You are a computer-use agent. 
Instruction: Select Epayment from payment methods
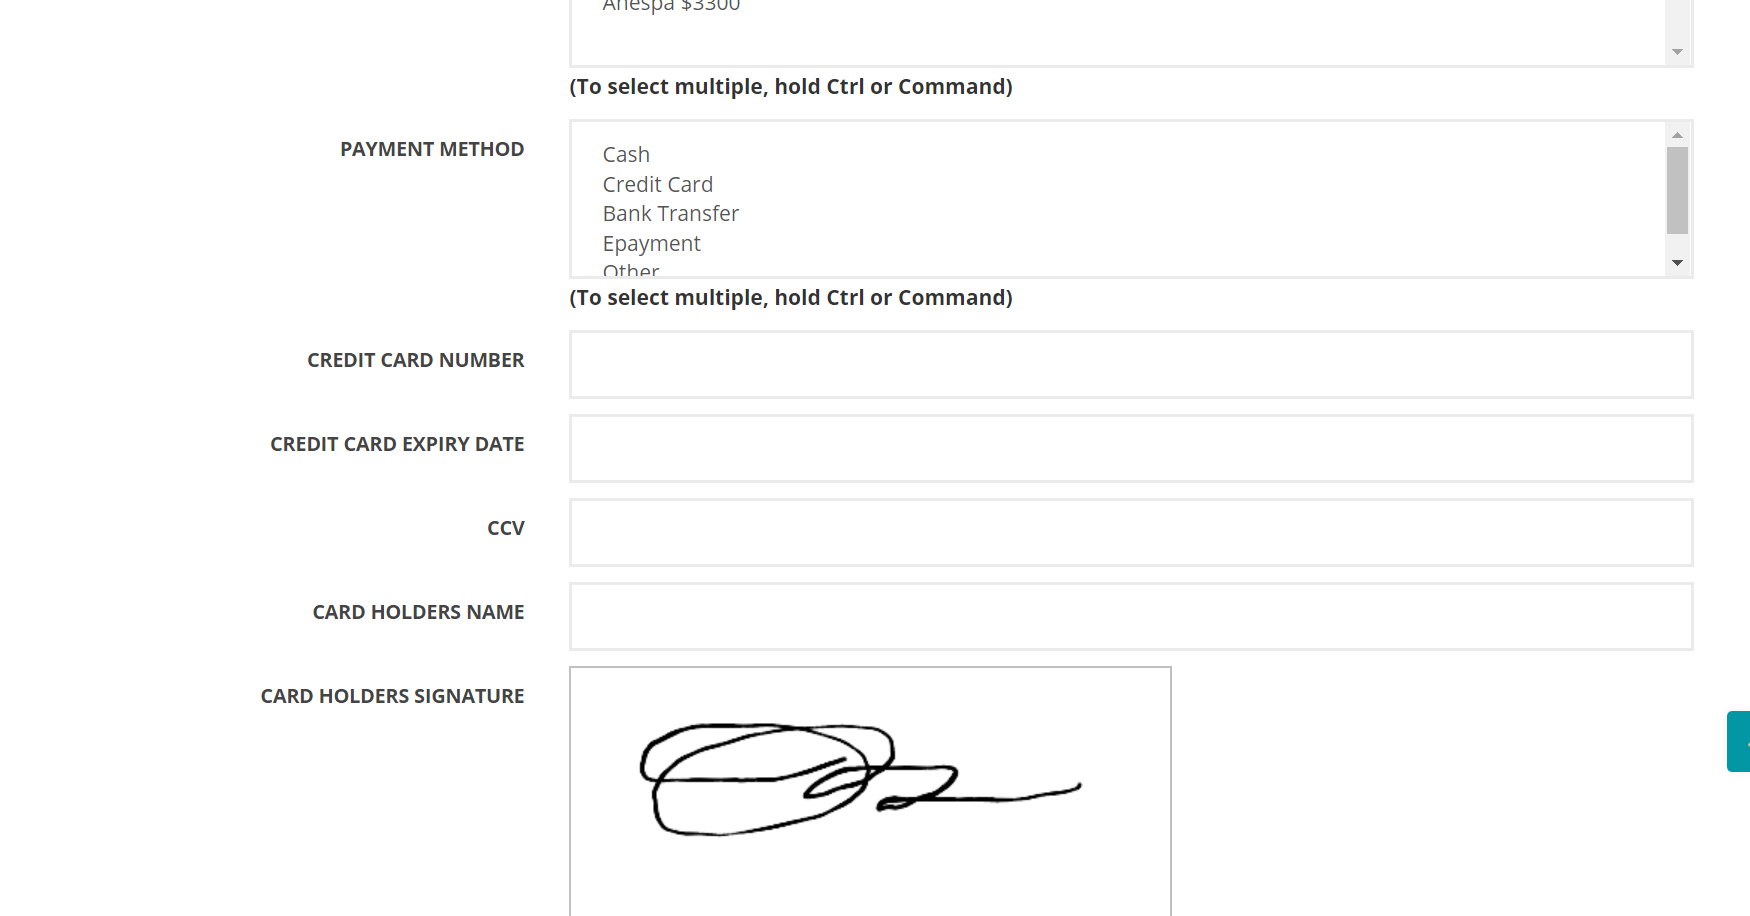[651, 244]
